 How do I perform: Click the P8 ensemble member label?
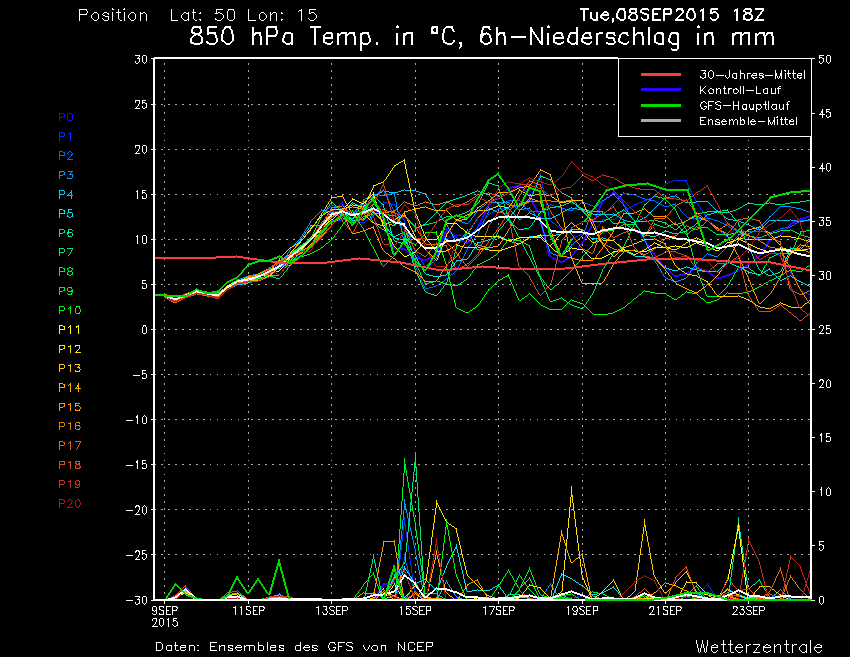[x=66, y=272]
